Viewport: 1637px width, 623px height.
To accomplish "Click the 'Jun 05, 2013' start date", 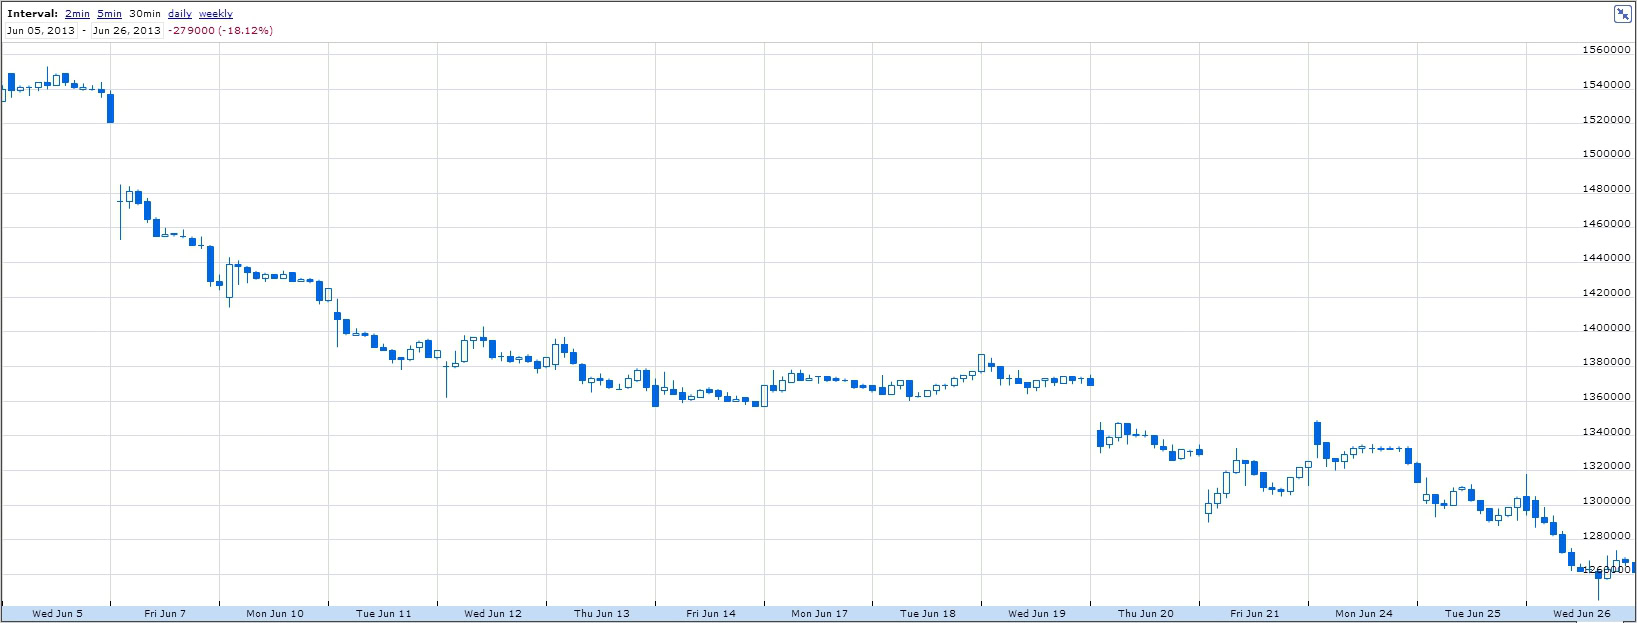I will 40,30.
